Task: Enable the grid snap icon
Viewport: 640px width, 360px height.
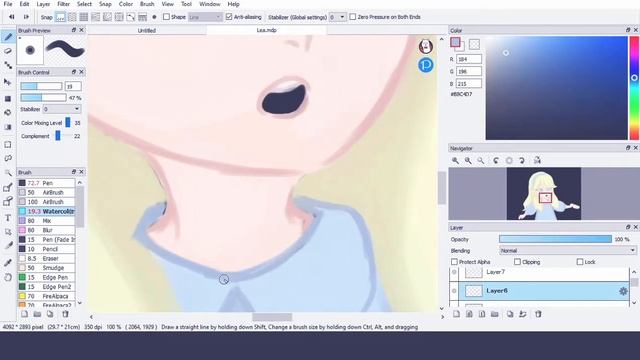Action: [x=84, y=17]
